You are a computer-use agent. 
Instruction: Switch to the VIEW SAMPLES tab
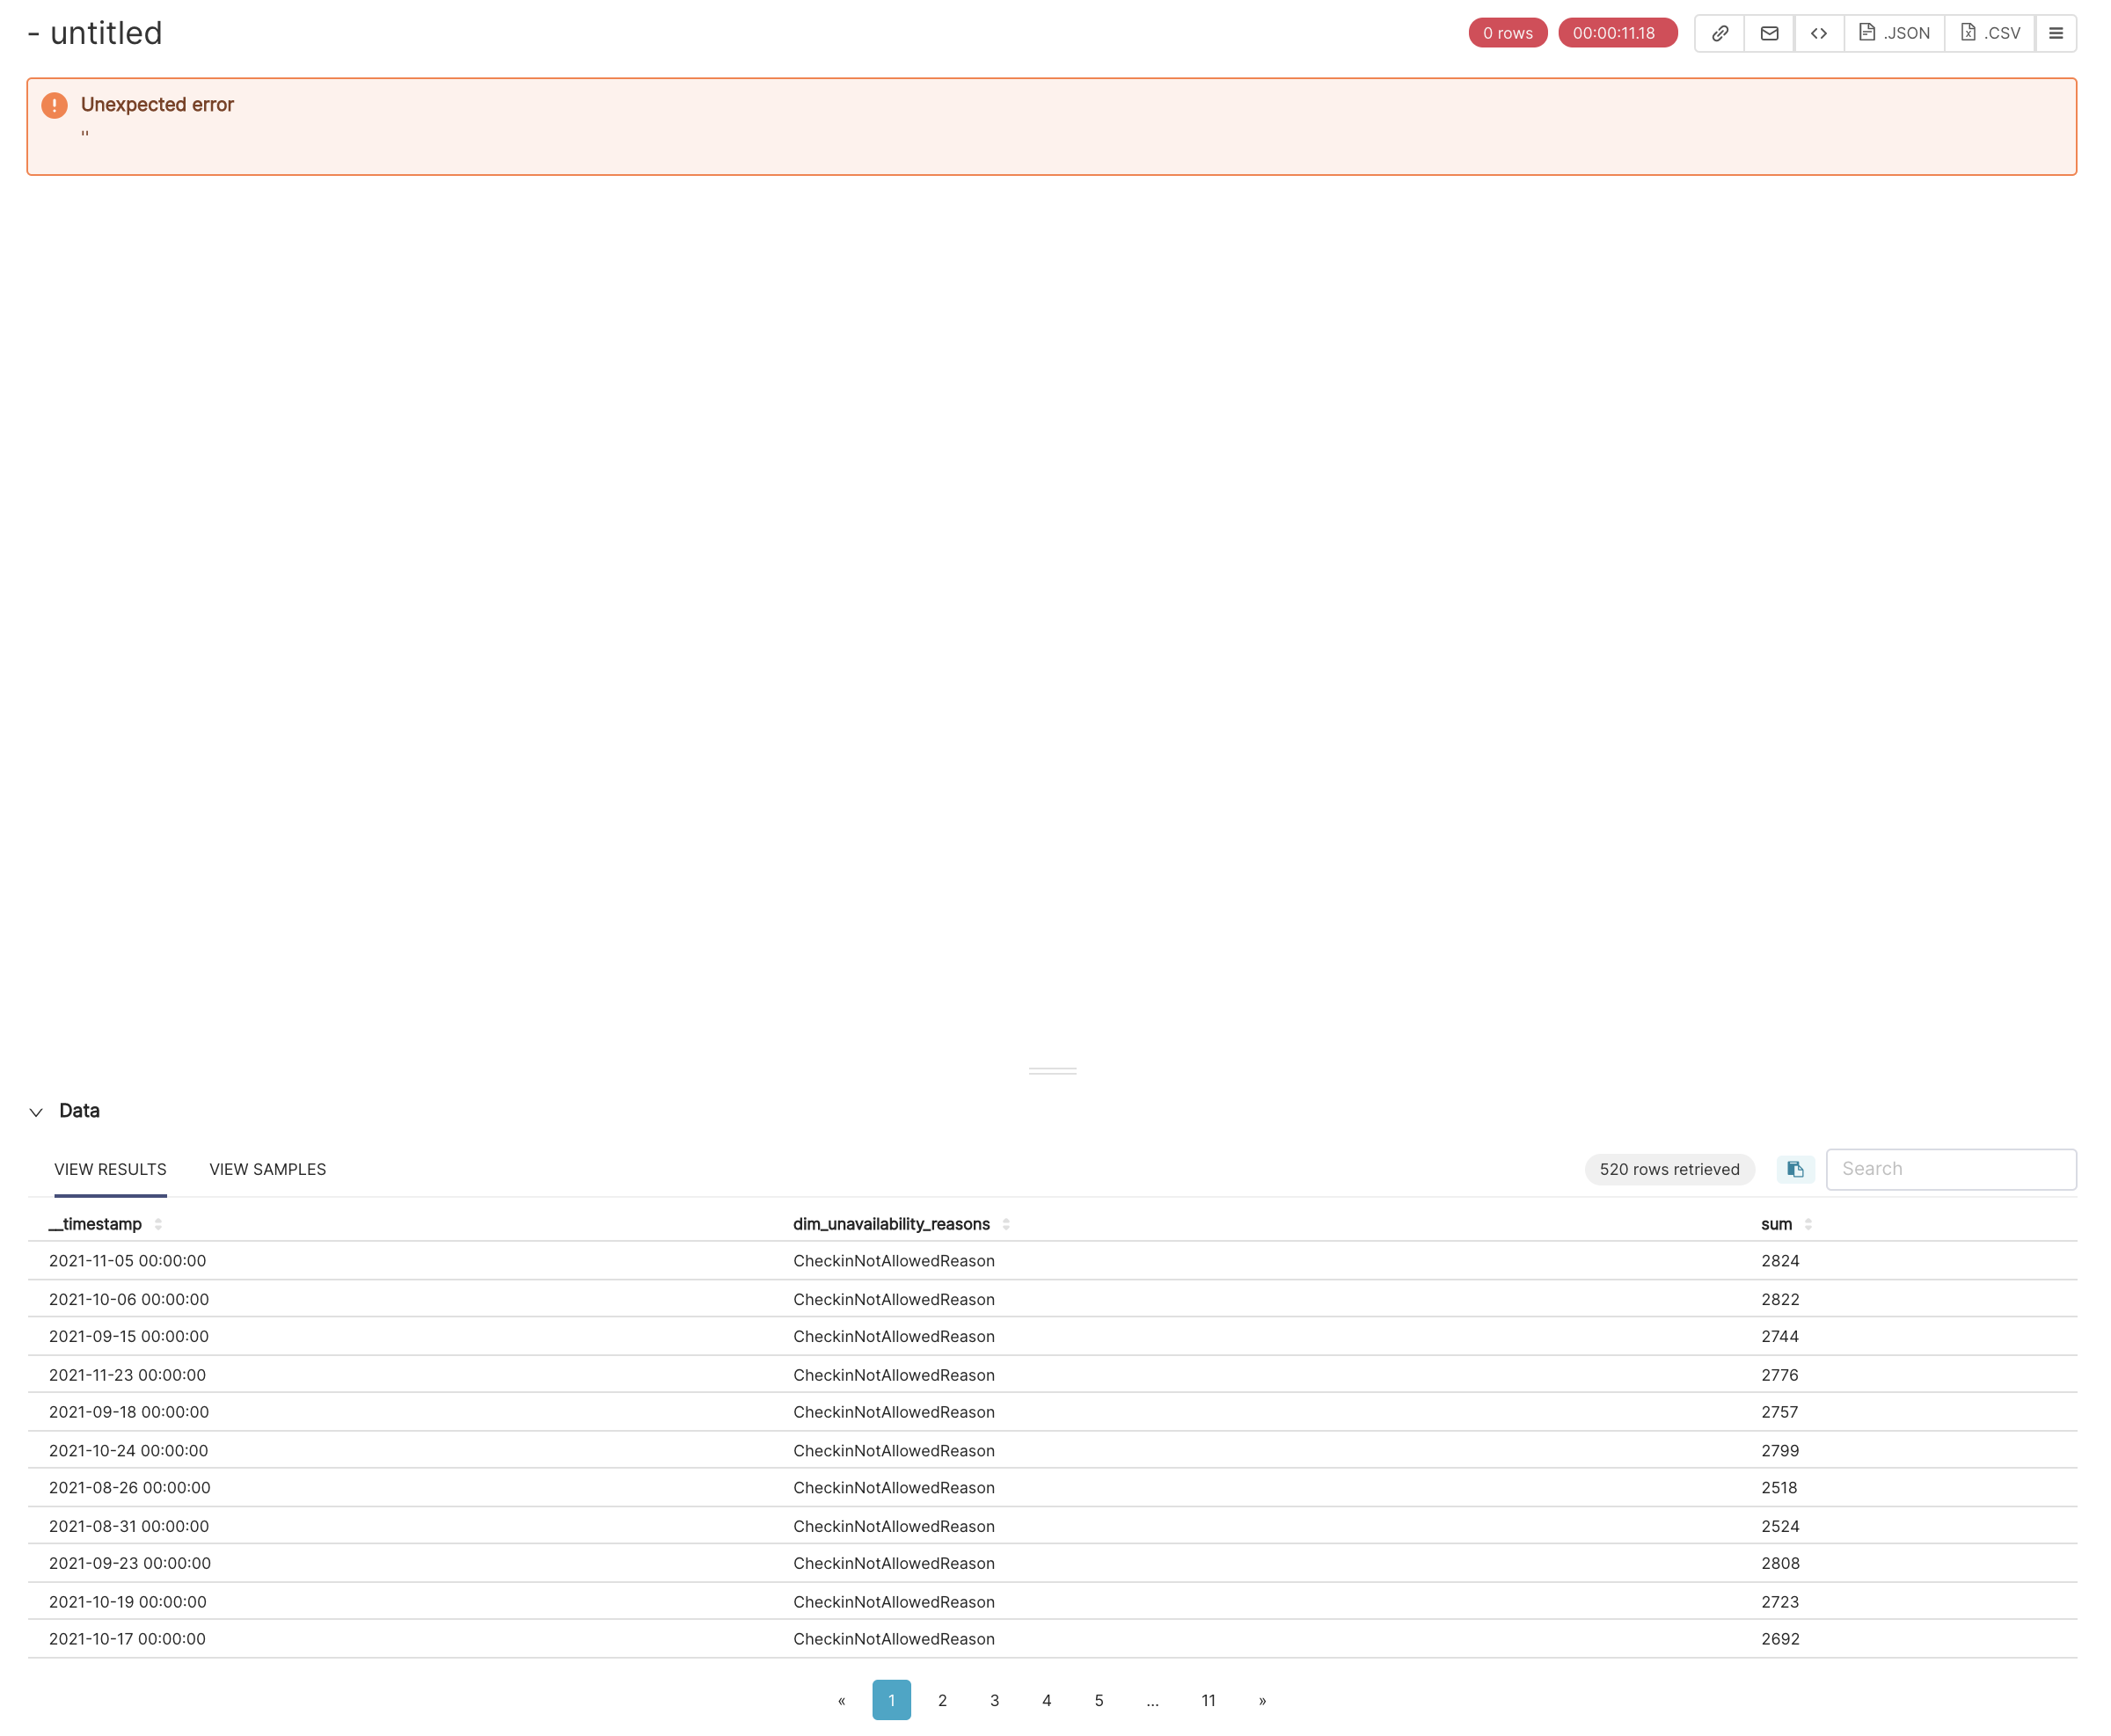(267, 1169)
